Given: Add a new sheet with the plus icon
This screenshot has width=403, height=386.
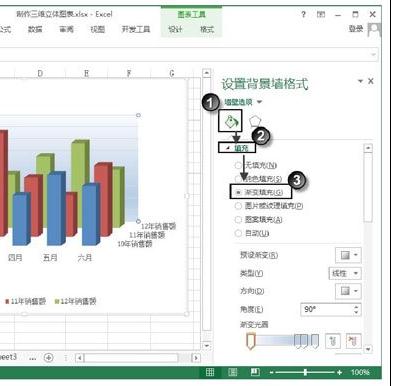Looking at the screenshot, I should [x=49, y=358].
